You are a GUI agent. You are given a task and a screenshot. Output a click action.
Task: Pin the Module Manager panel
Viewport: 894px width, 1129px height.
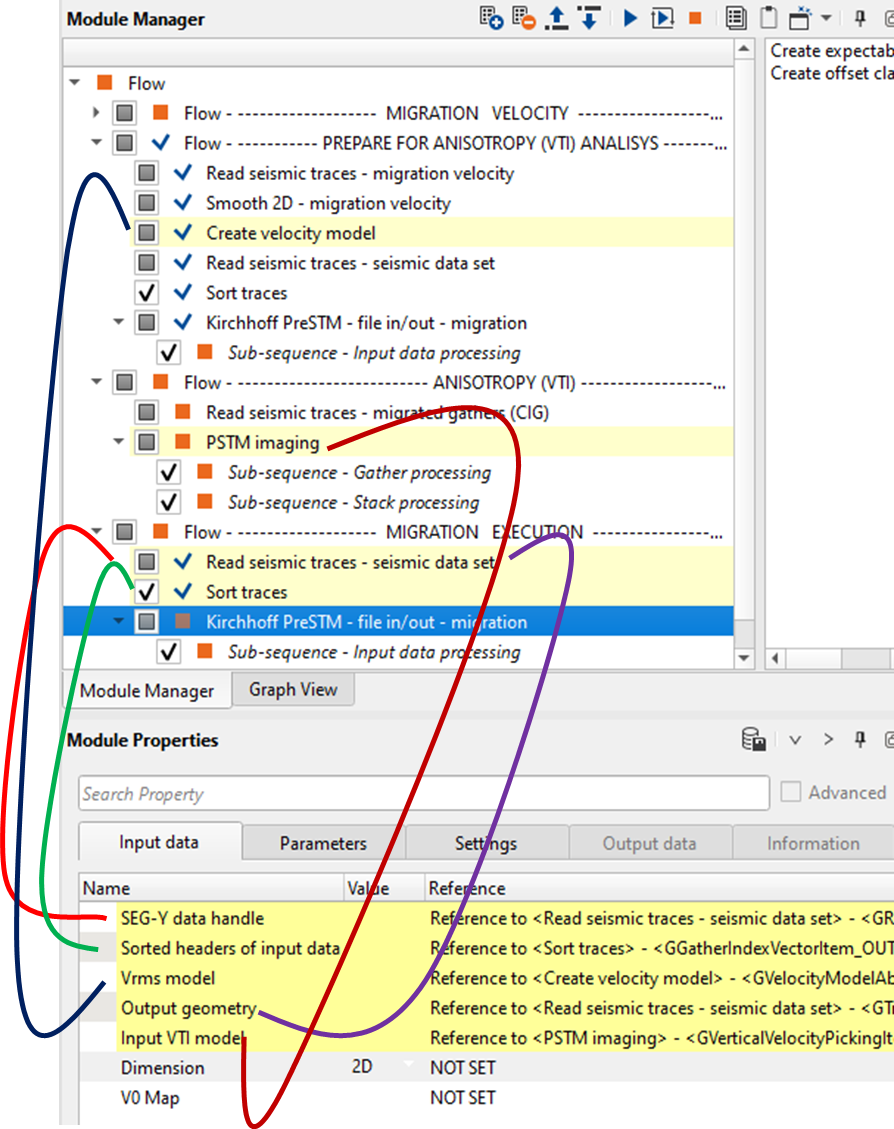point(860,18)
